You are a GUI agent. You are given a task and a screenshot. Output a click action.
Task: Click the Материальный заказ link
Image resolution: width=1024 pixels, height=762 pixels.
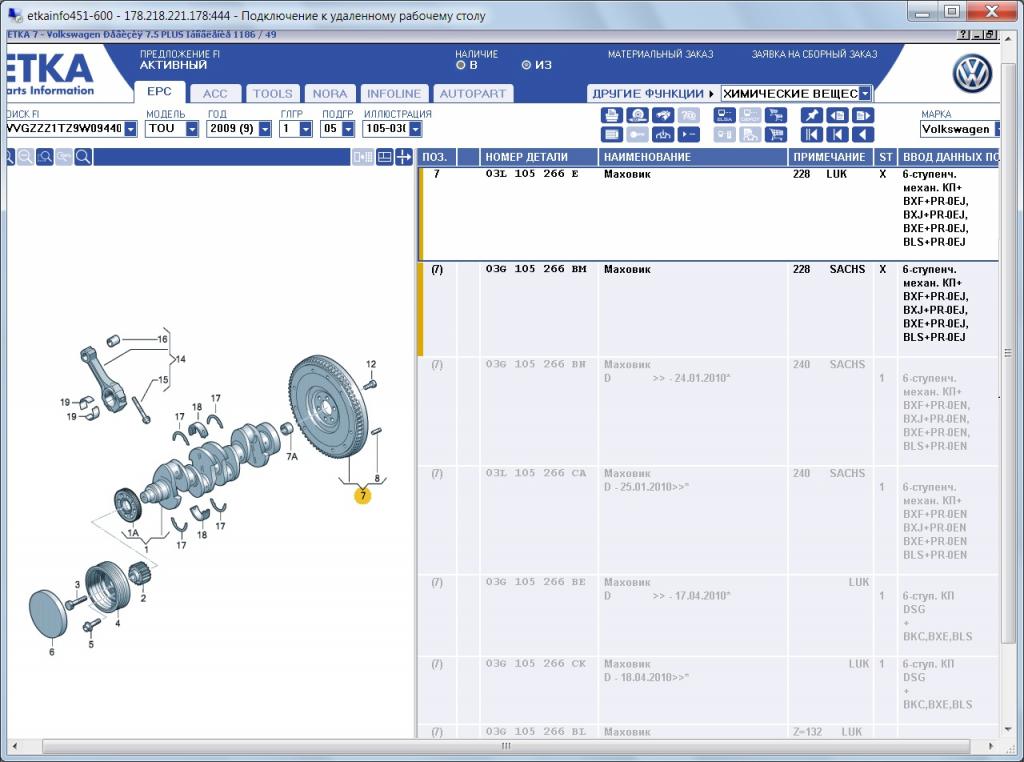point(660,54)
